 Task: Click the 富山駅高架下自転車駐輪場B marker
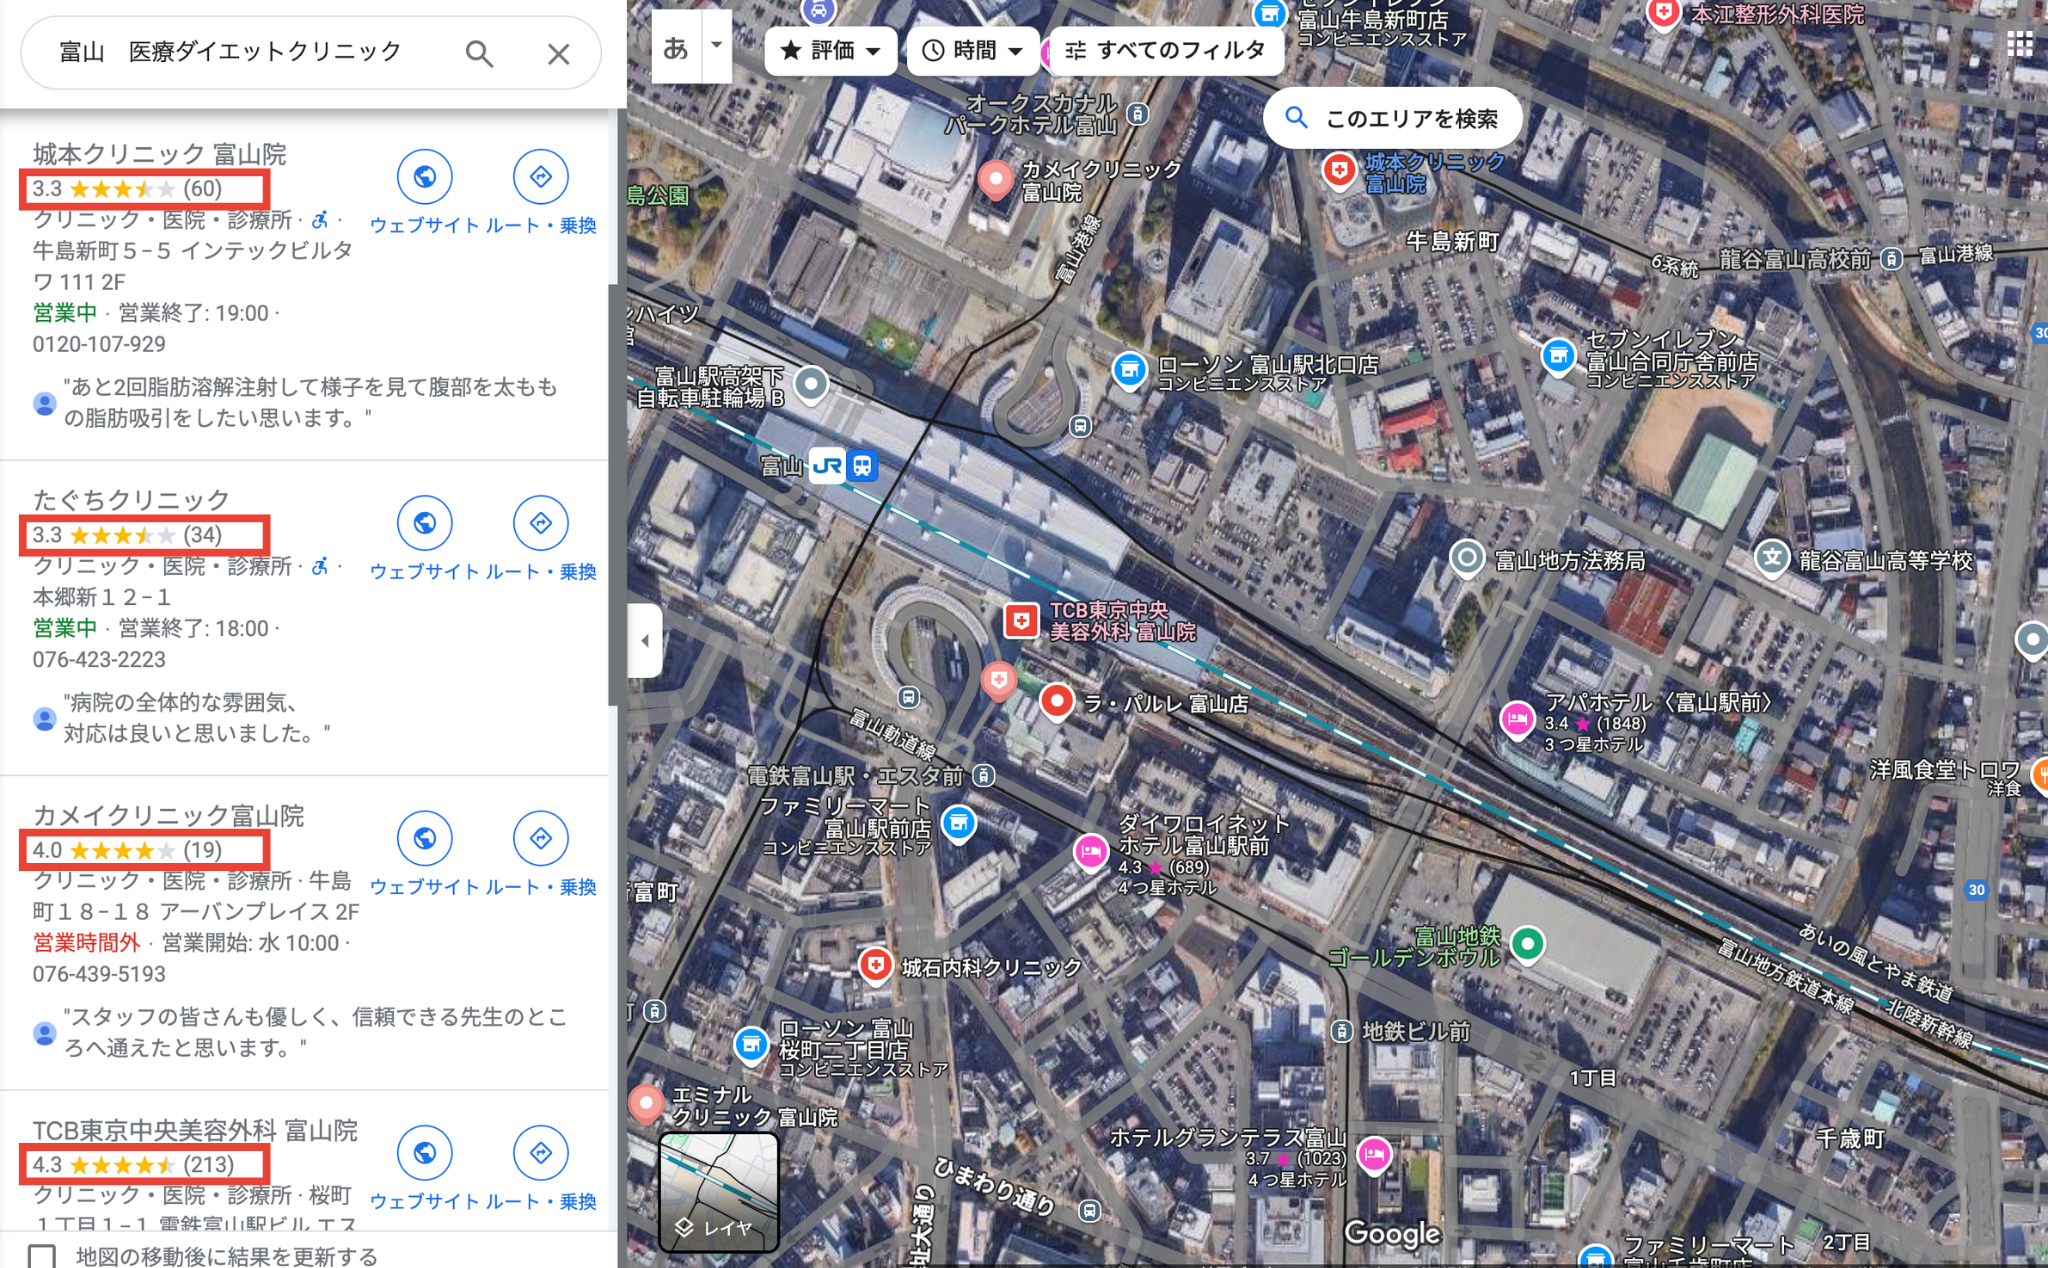(x=811, y=384)
